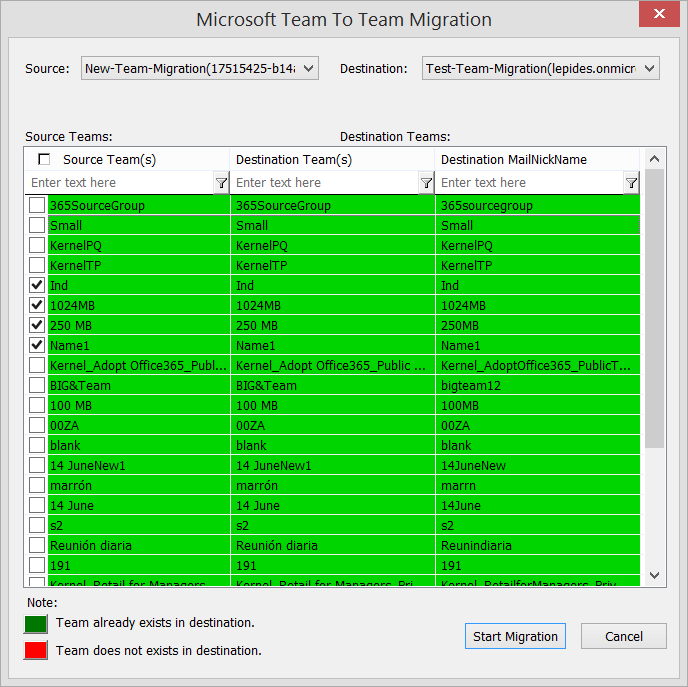Image resolution: width=688 pixels, height=687 pixels.
Task: Select destination team cell '14 June'
Action: click(x=333, y=505)
